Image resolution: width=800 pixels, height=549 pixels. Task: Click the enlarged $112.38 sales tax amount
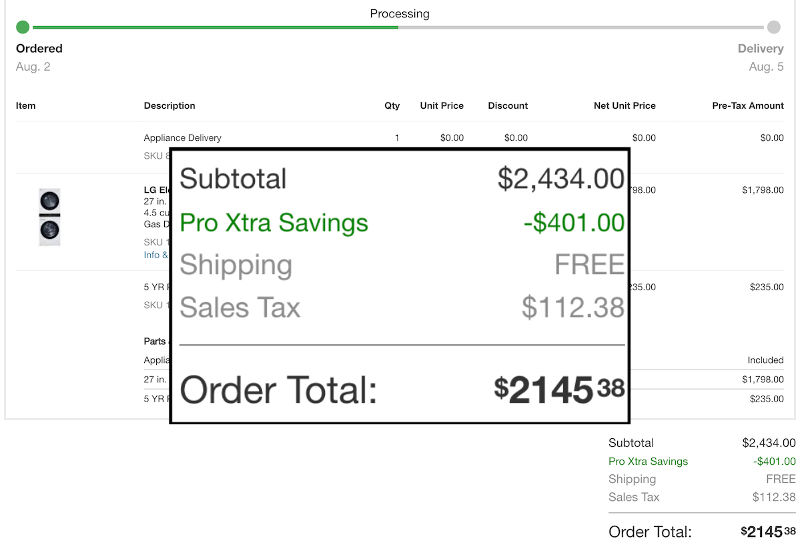[x=573, y=307]
